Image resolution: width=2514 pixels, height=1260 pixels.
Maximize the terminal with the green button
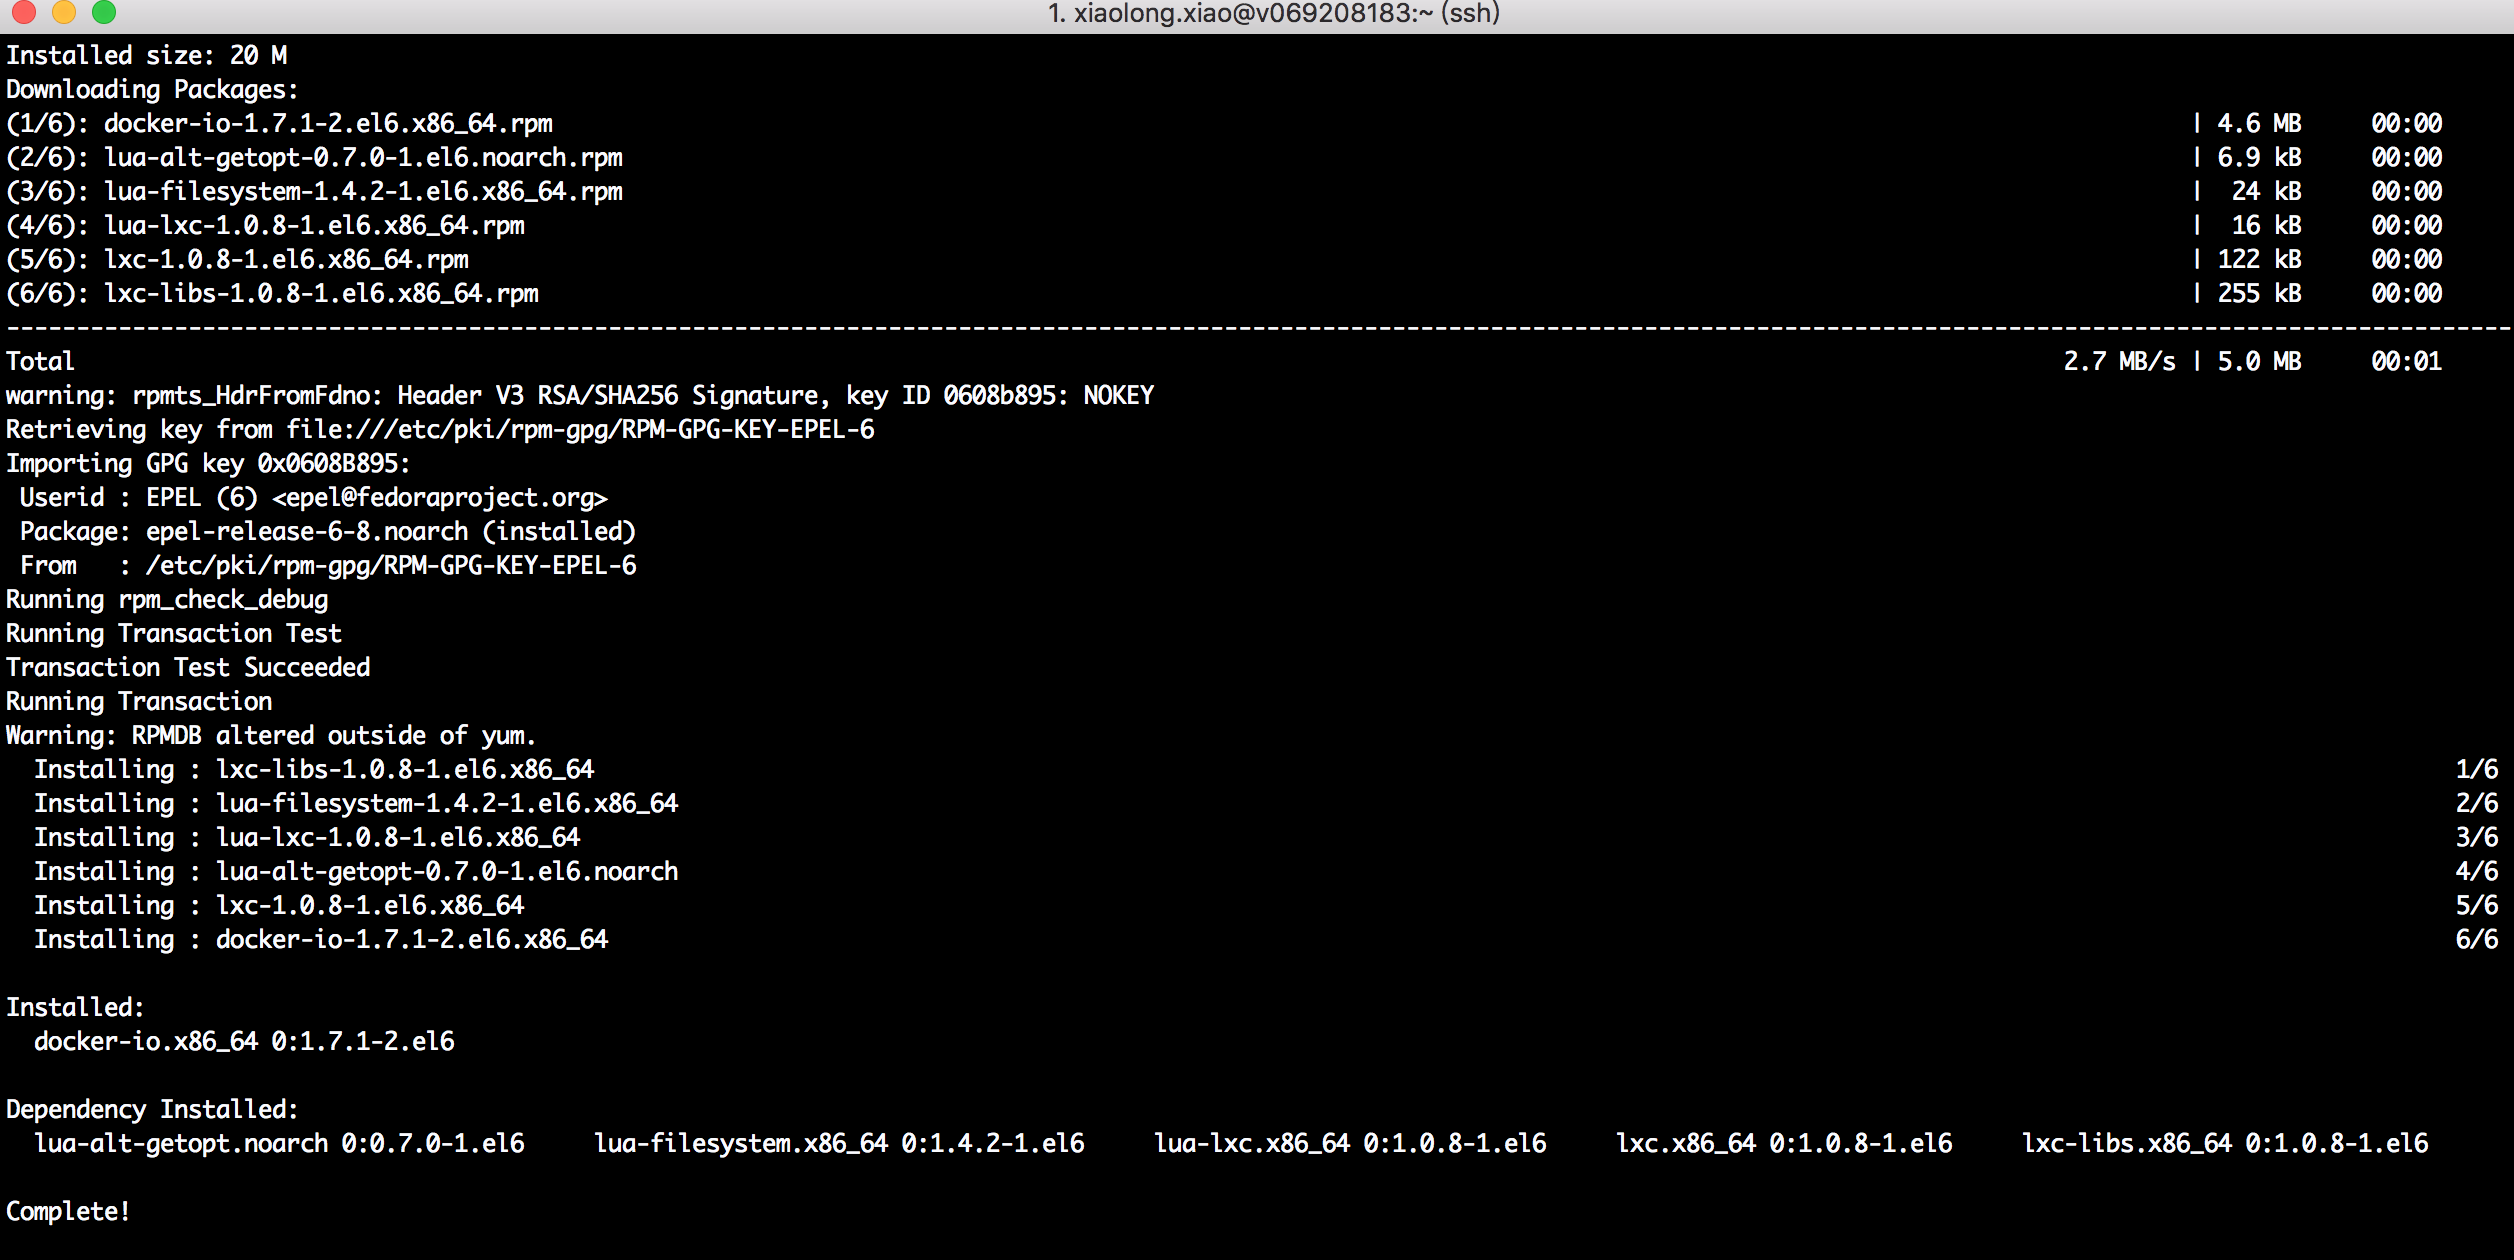point(104,12)
